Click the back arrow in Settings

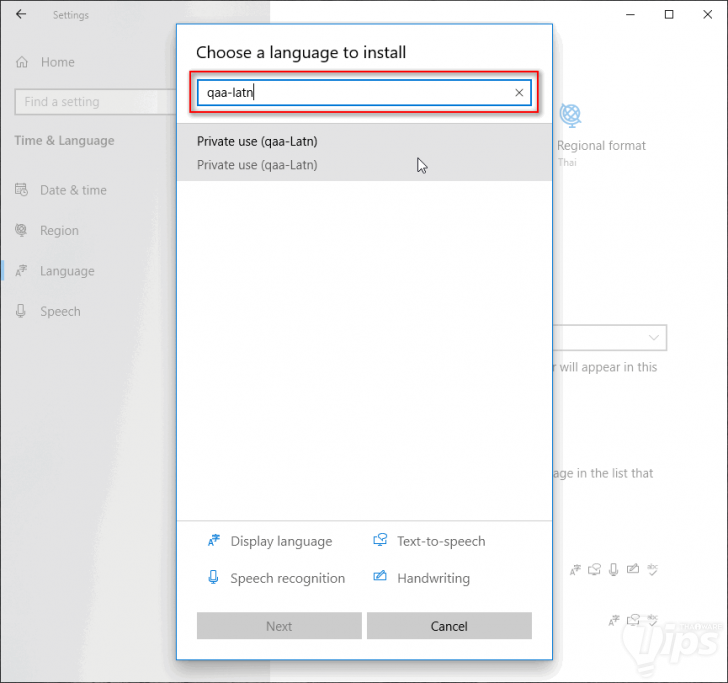tap(21, 15)
